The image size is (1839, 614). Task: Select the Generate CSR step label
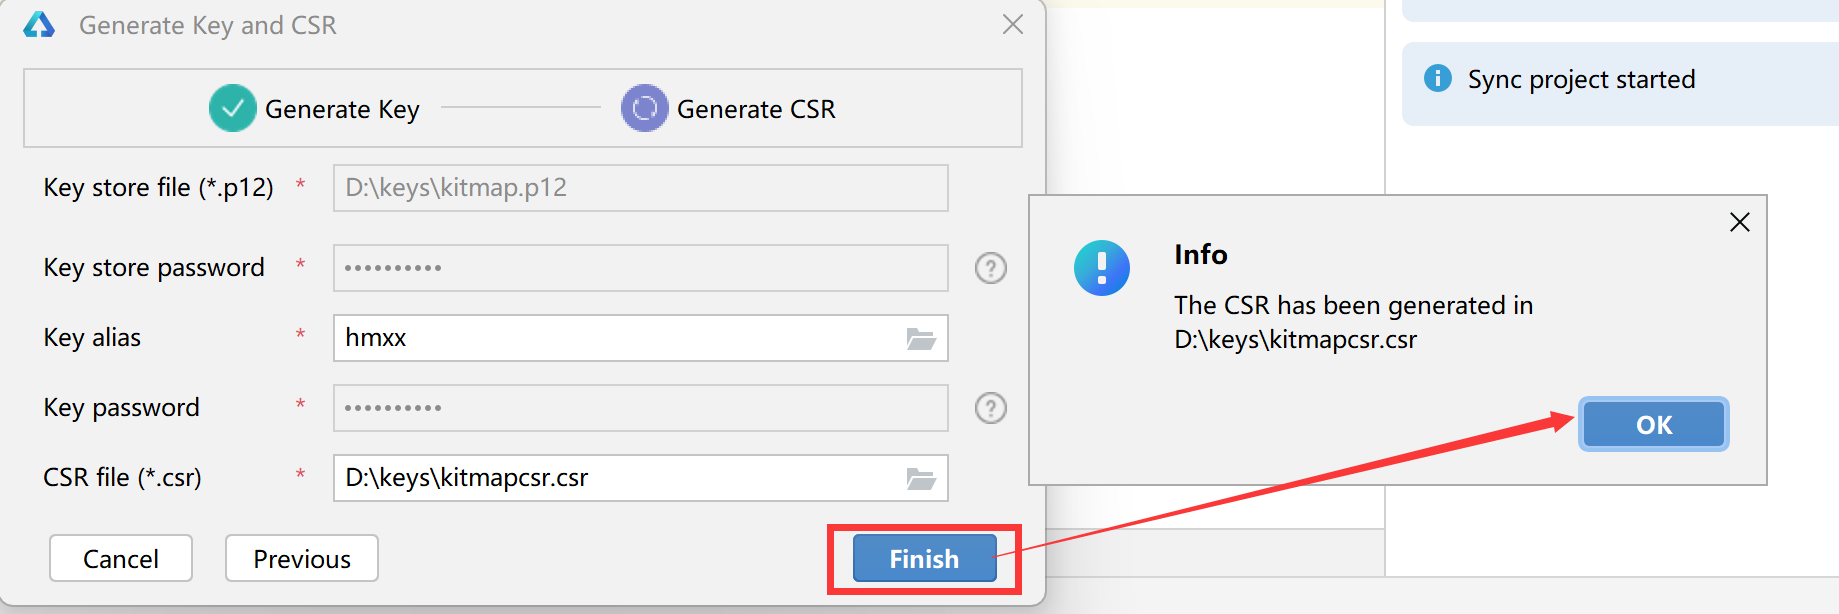point(756,109)
